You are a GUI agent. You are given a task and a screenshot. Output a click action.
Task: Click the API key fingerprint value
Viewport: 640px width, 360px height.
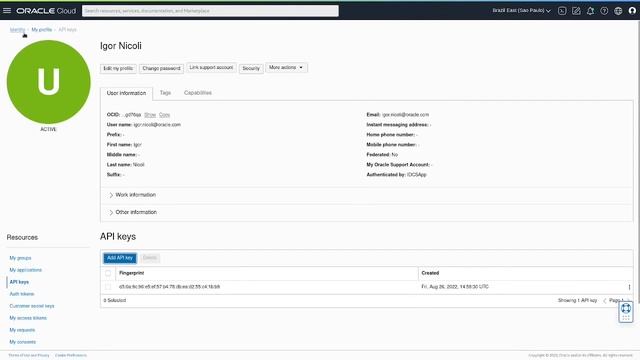(x=169, y=287)
